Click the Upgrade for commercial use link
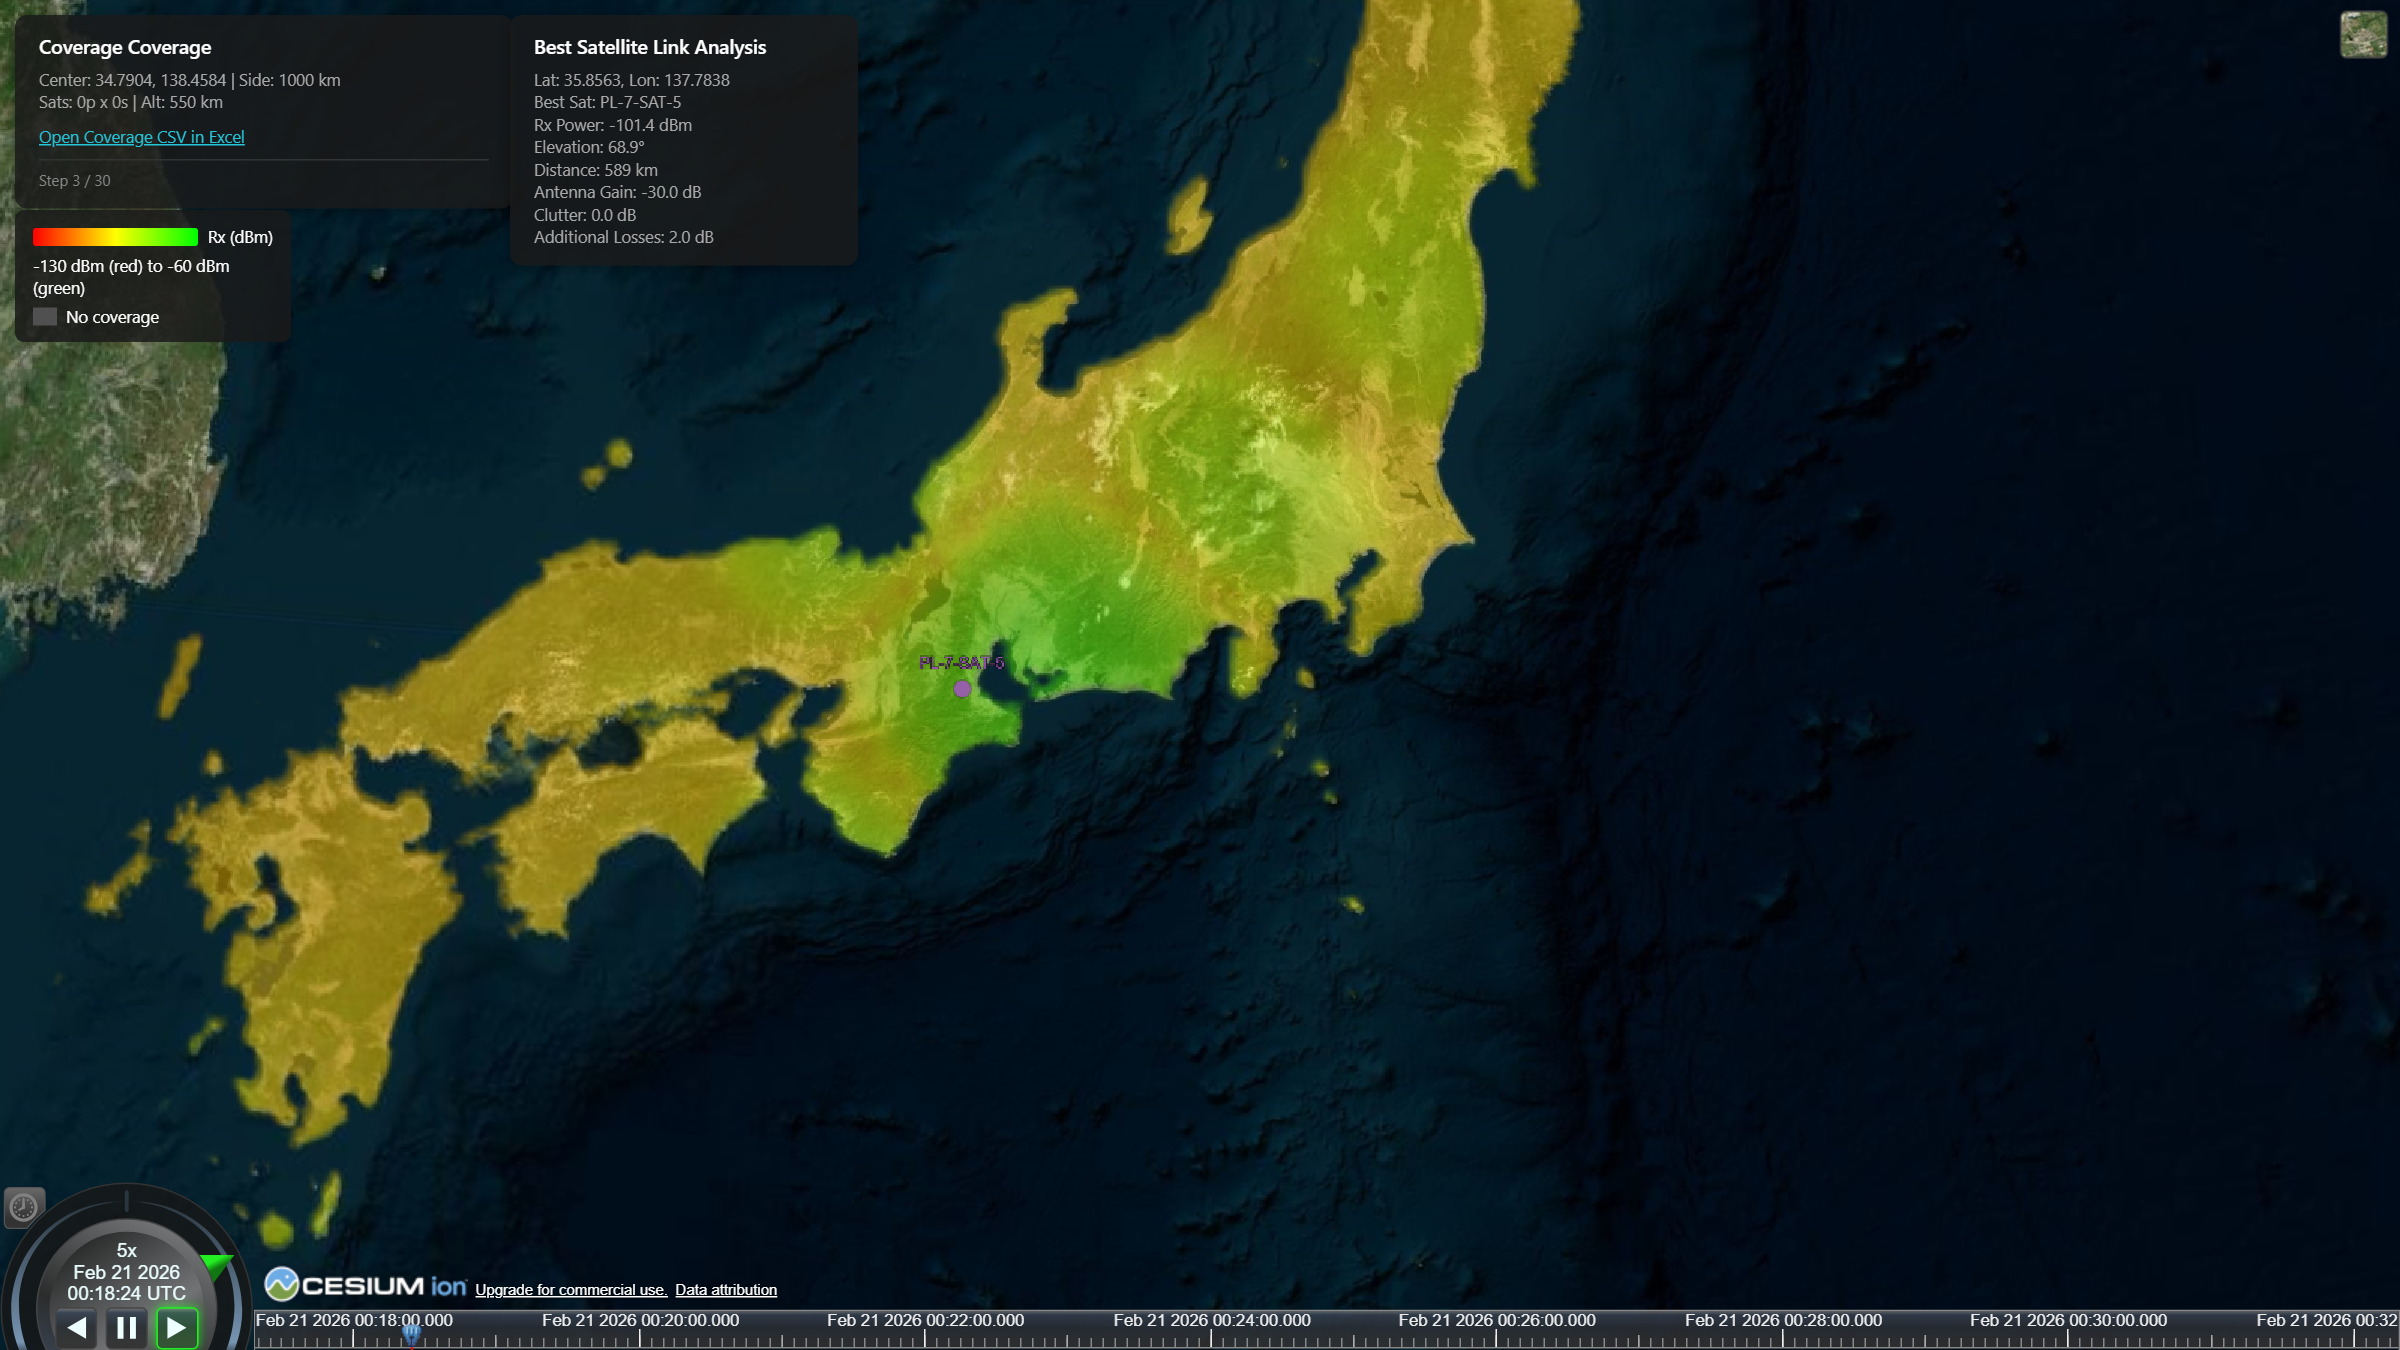The image size is (2400, 1350). (x=571, y=1290)
